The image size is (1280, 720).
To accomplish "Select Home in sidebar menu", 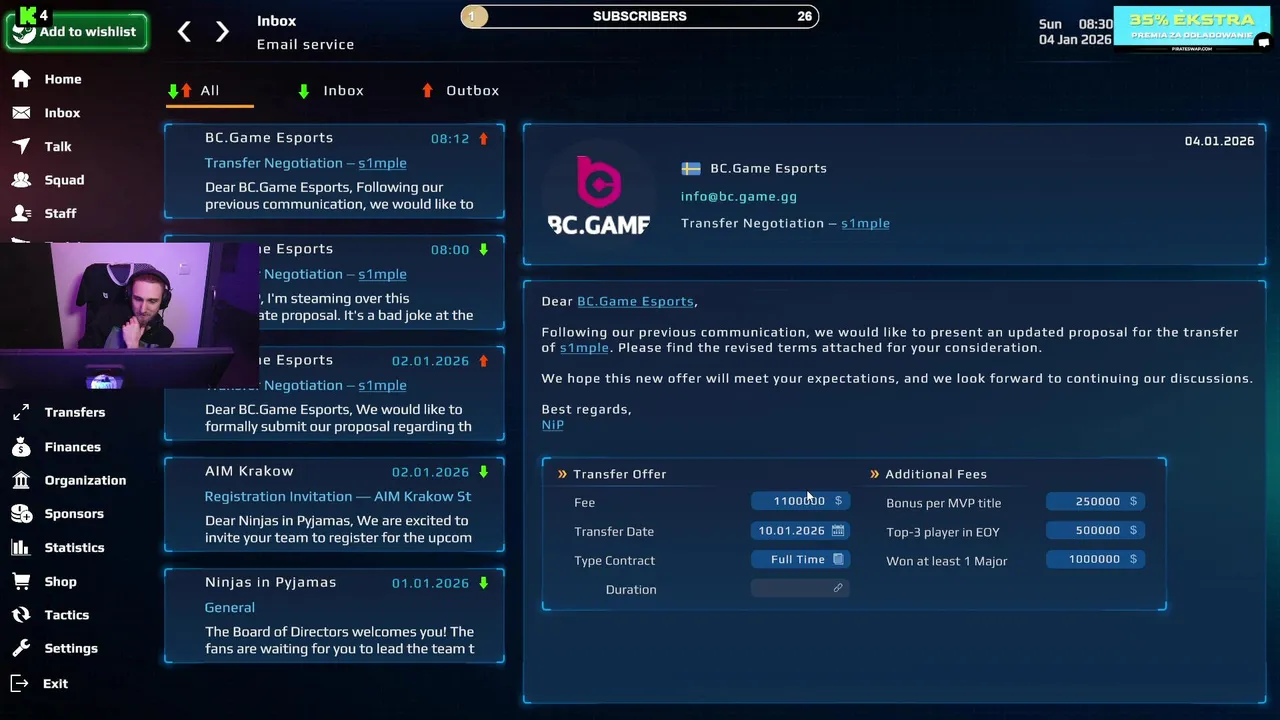I will (63, 79).
